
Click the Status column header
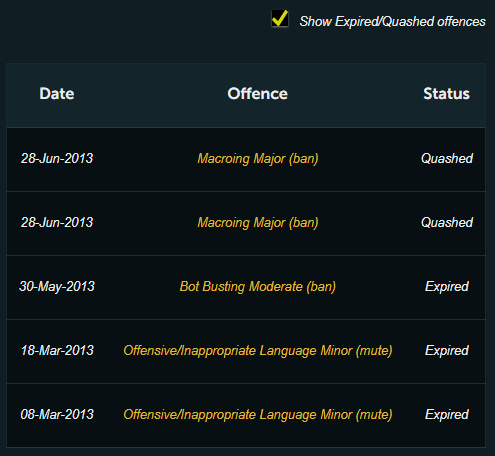pyautogui.click(x=446, y=94)
